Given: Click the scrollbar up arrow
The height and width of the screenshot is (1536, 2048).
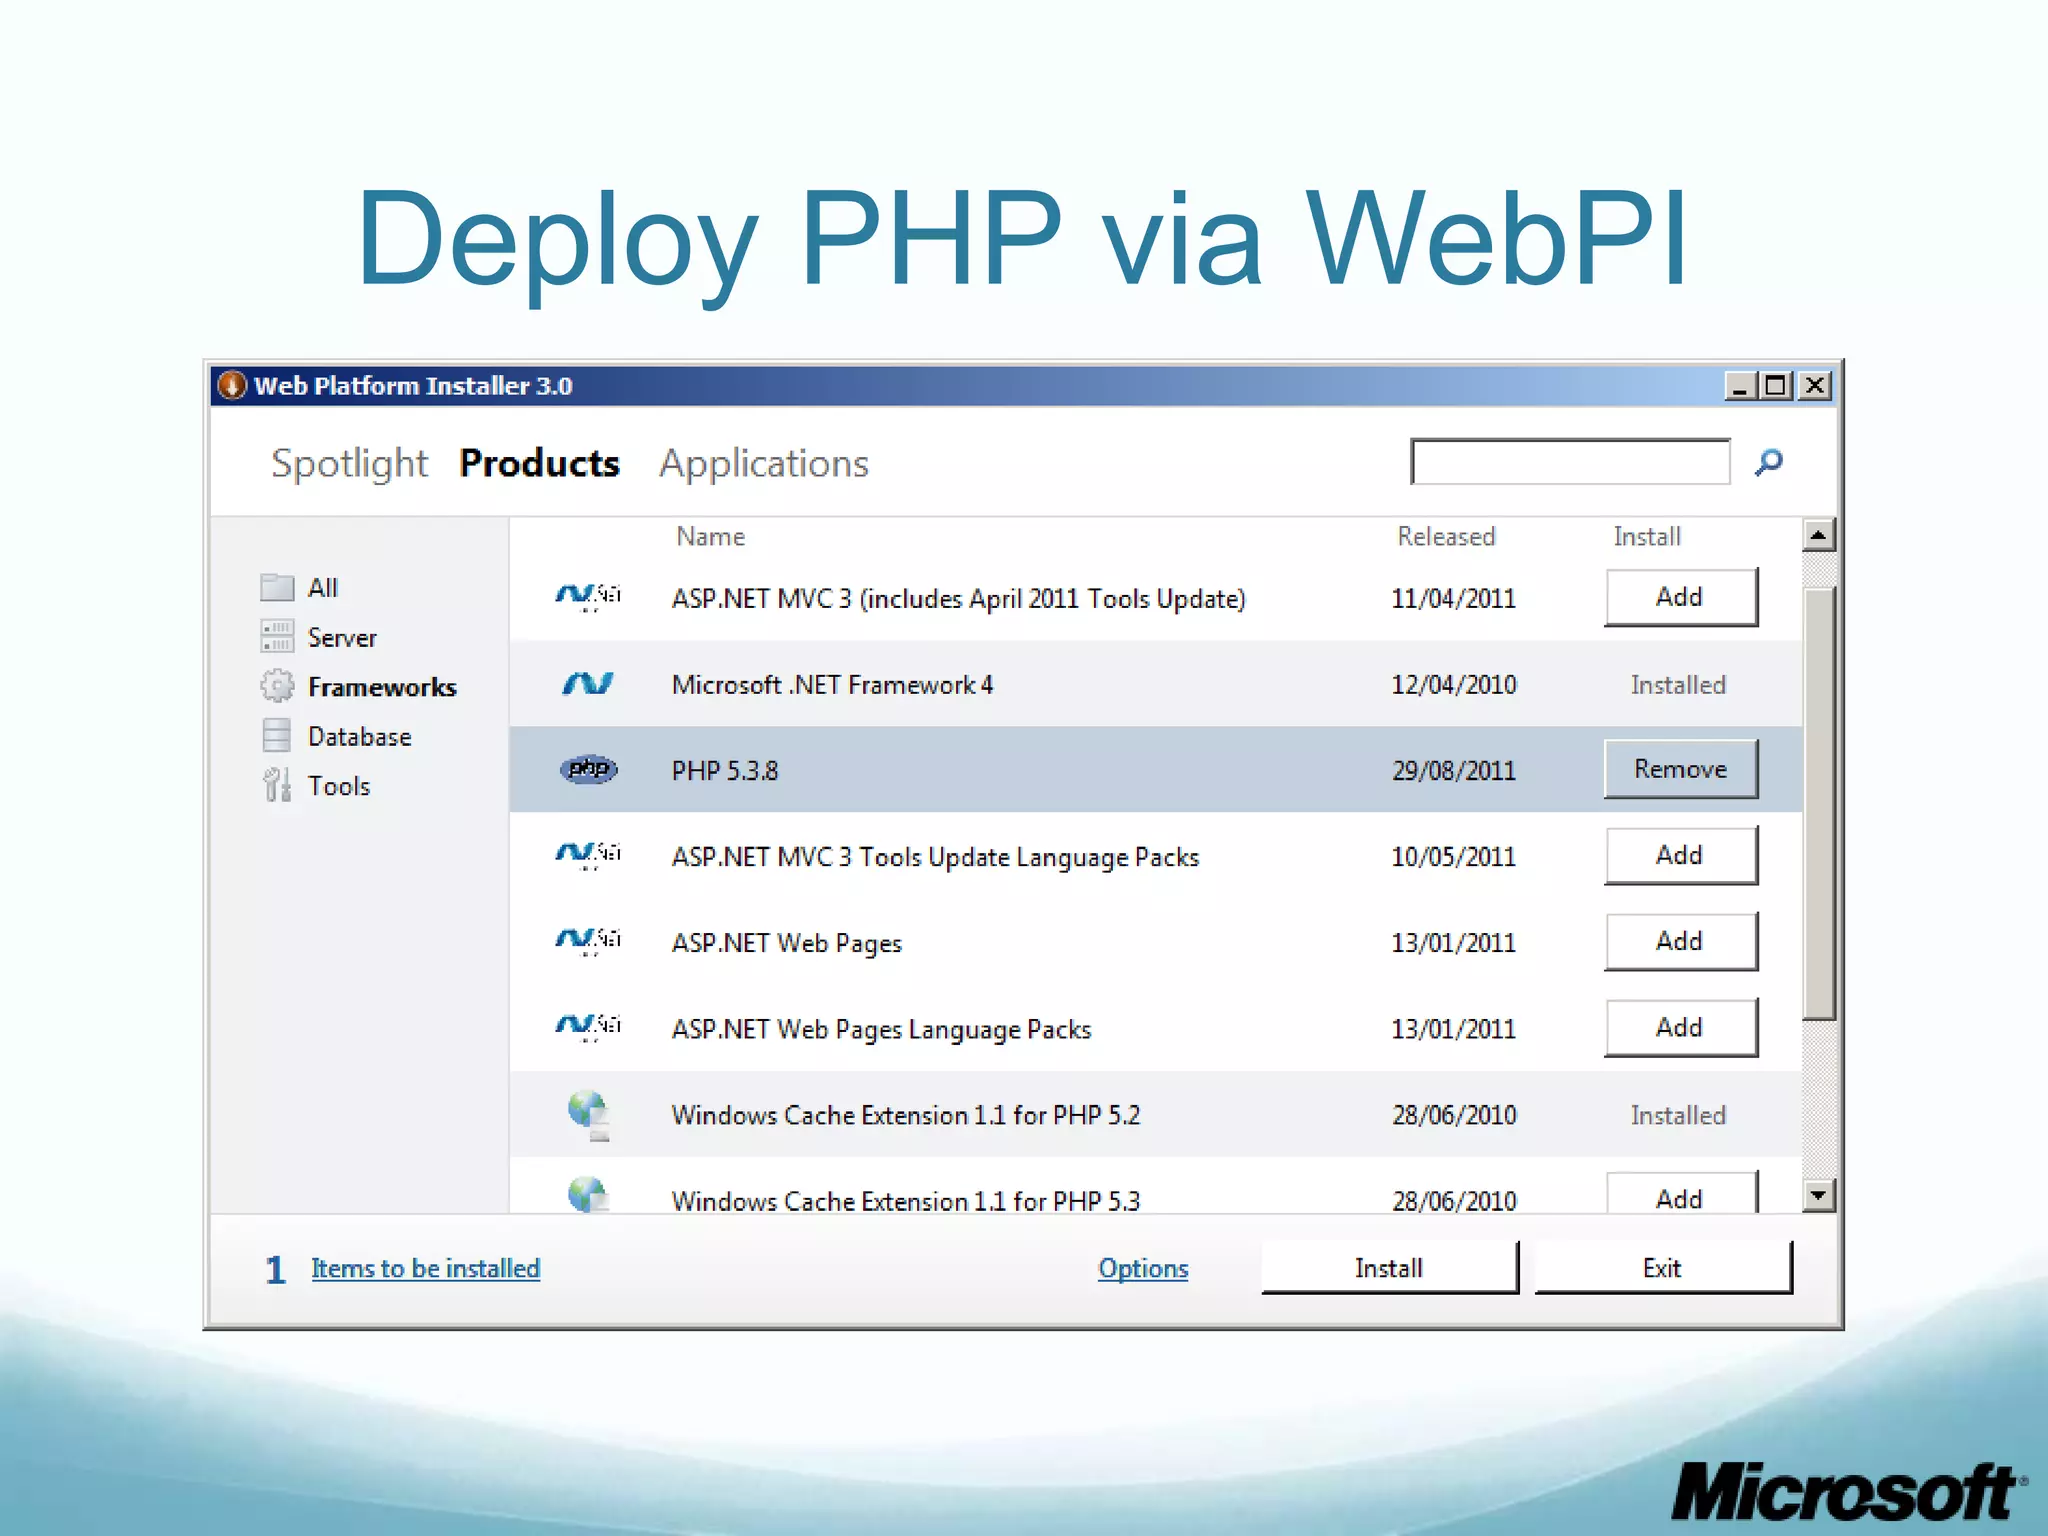Looking at the screenshot, I should 1819,535.
